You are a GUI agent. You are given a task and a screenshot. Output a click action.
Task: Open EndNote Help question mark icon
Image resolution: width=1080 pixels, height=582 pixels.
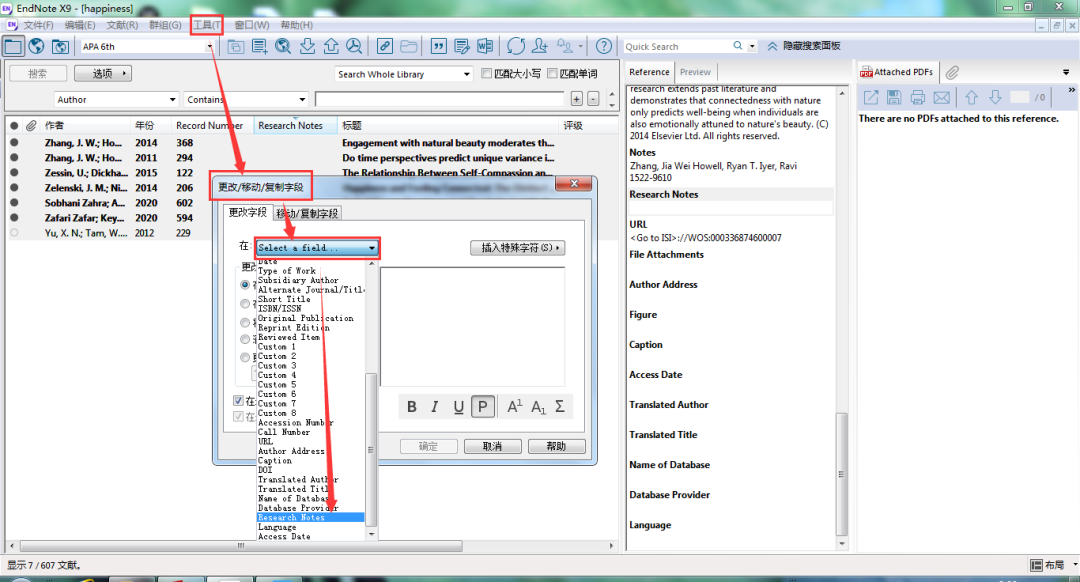[x=603, y=46]
